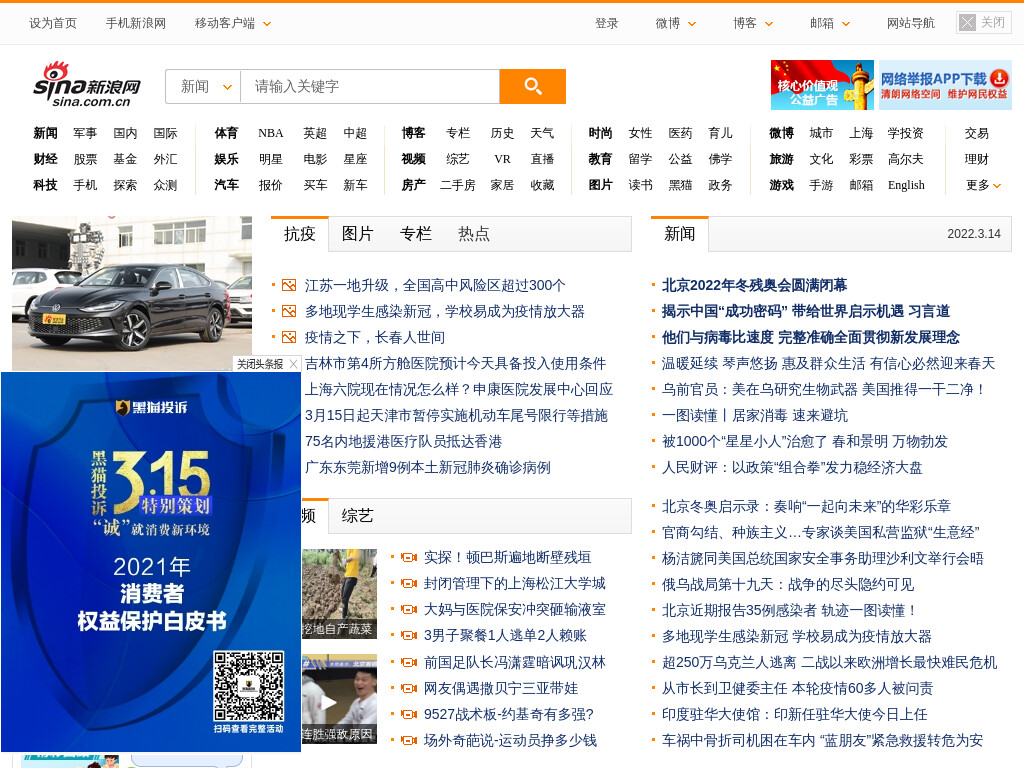Expand the 微博 dropdown in top bar

pyautogui.click(x=676, y=24)
